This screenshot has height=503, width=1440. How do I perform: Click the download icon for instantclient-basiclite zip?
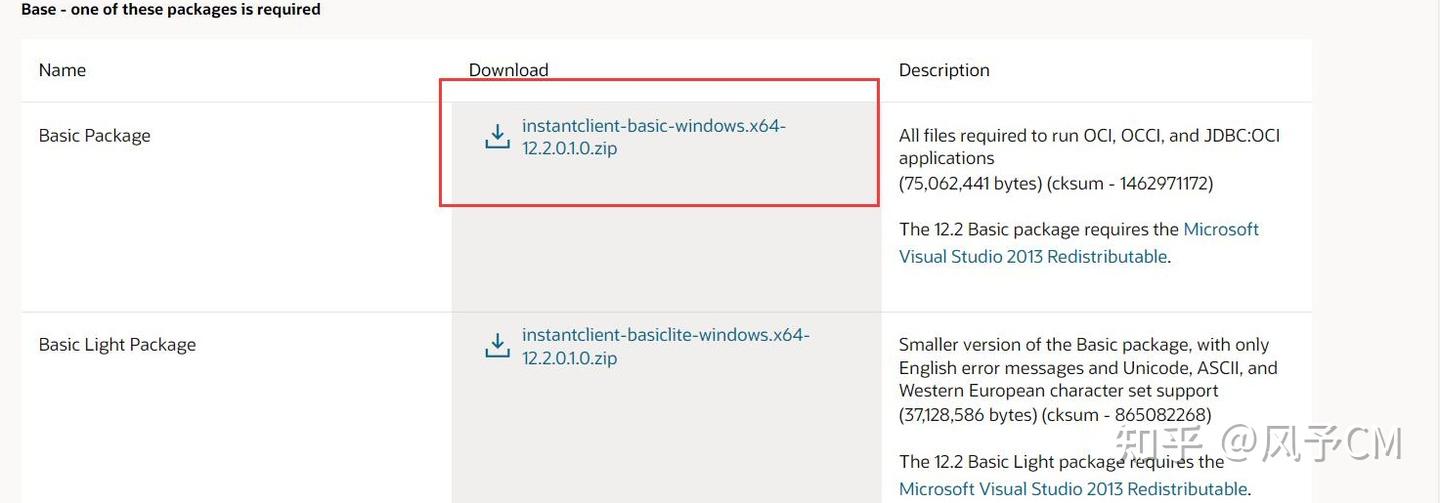pyautogui.click(x=497, y=346)
